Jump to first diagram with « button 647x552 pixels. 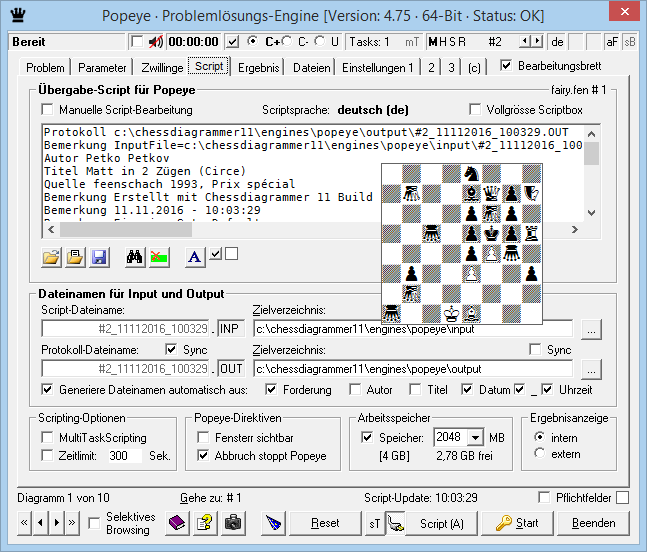point(24,523)
